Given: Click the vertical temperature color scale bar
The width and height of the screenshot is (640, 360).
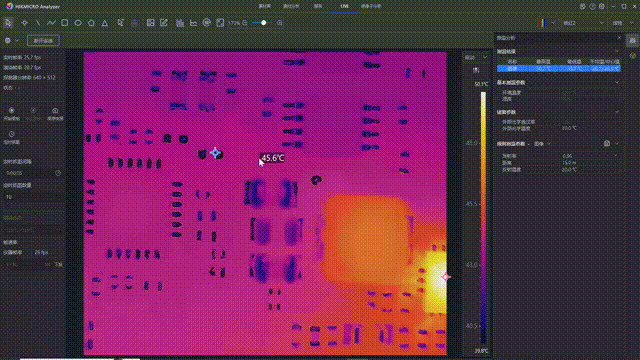Looking at the screenshot, I should 483,217.
